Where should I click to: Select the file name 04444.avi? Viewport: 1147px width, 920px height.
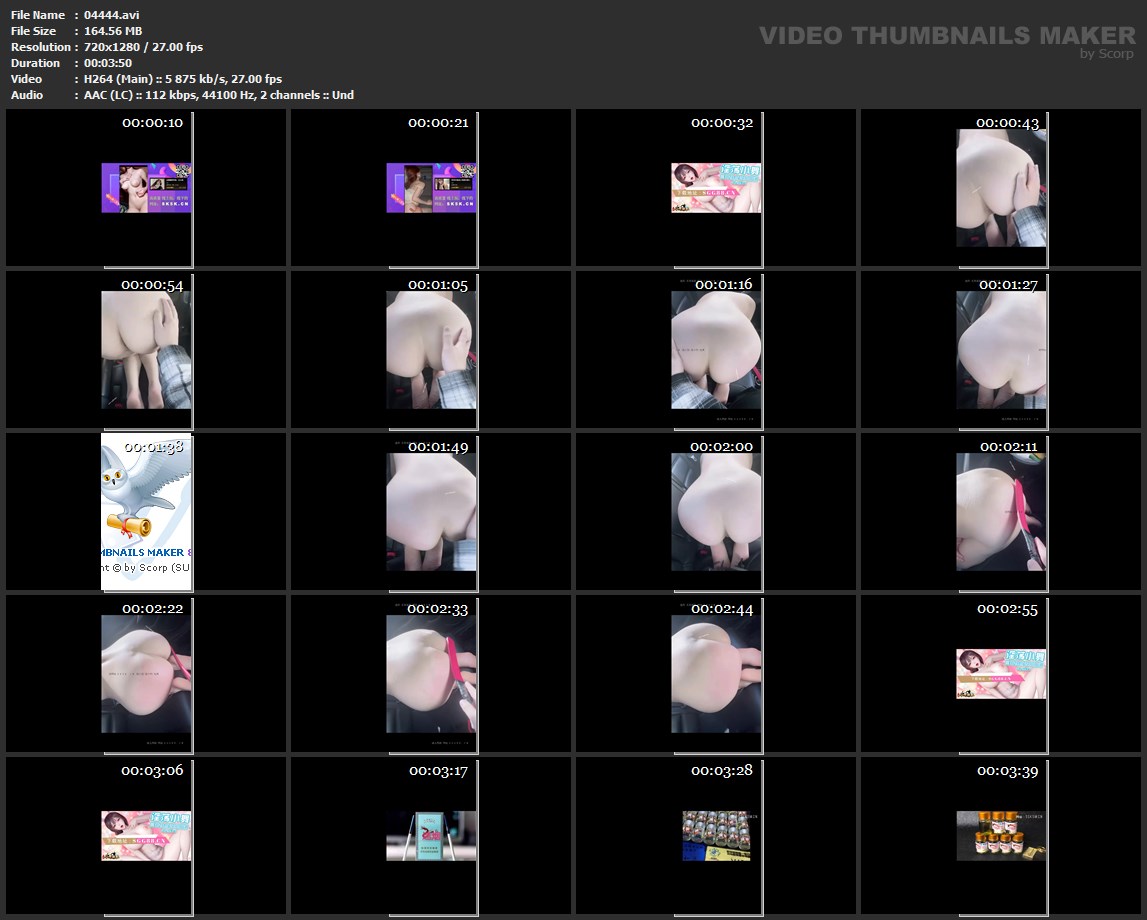pyautogui.click(x=112, y=15)
